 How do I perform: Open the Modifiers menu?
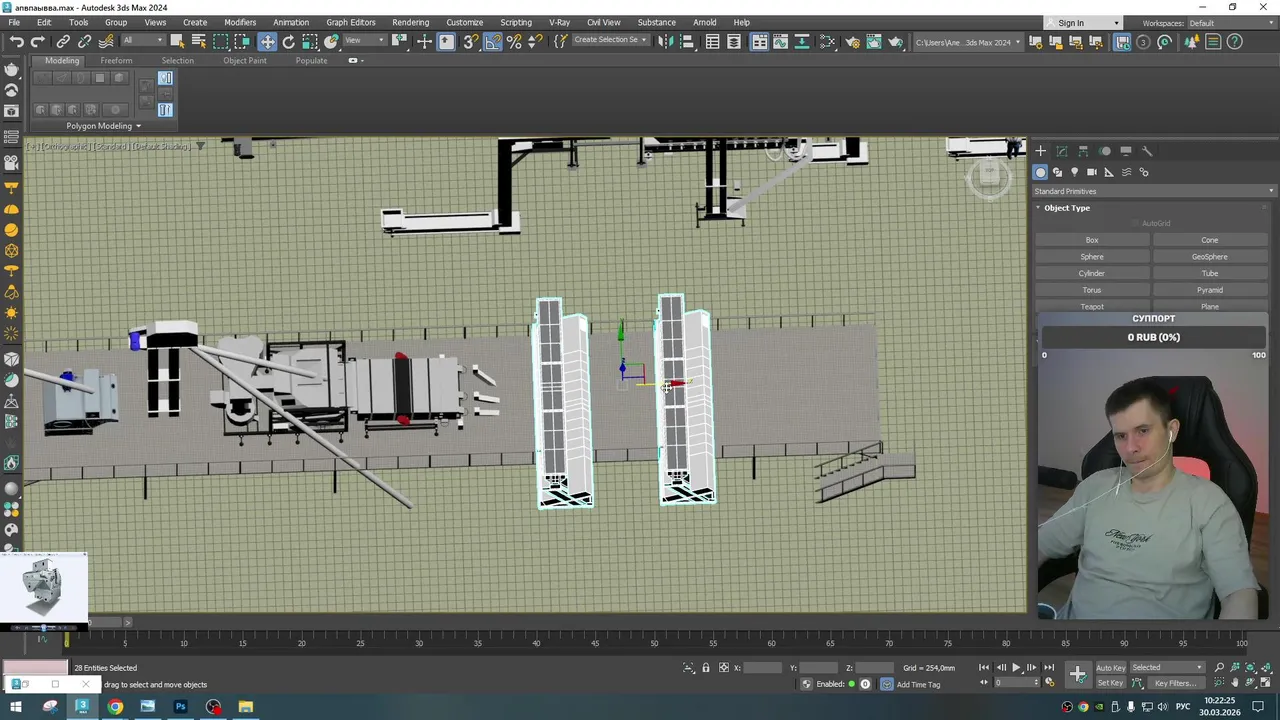pos(240,22)
